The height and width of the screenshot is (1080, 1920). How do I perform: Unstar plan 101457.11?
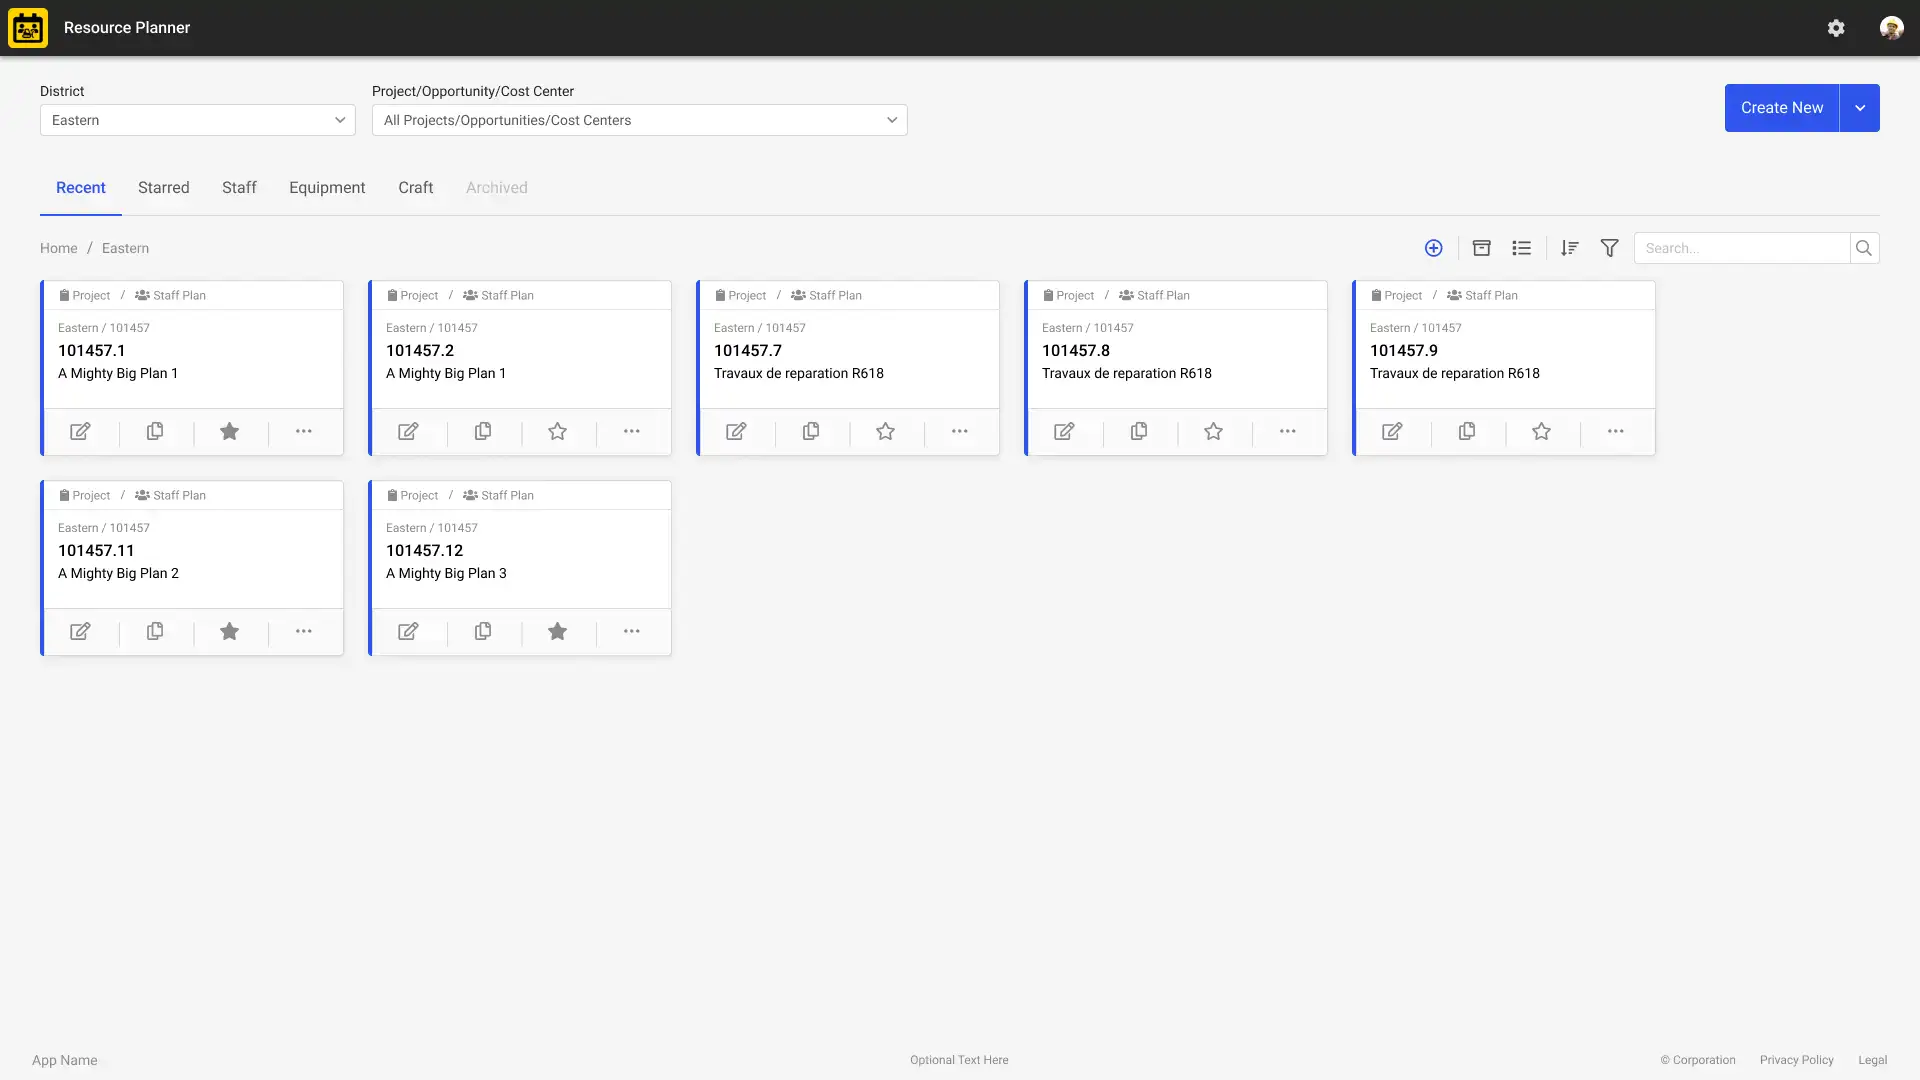click(229, 631)
